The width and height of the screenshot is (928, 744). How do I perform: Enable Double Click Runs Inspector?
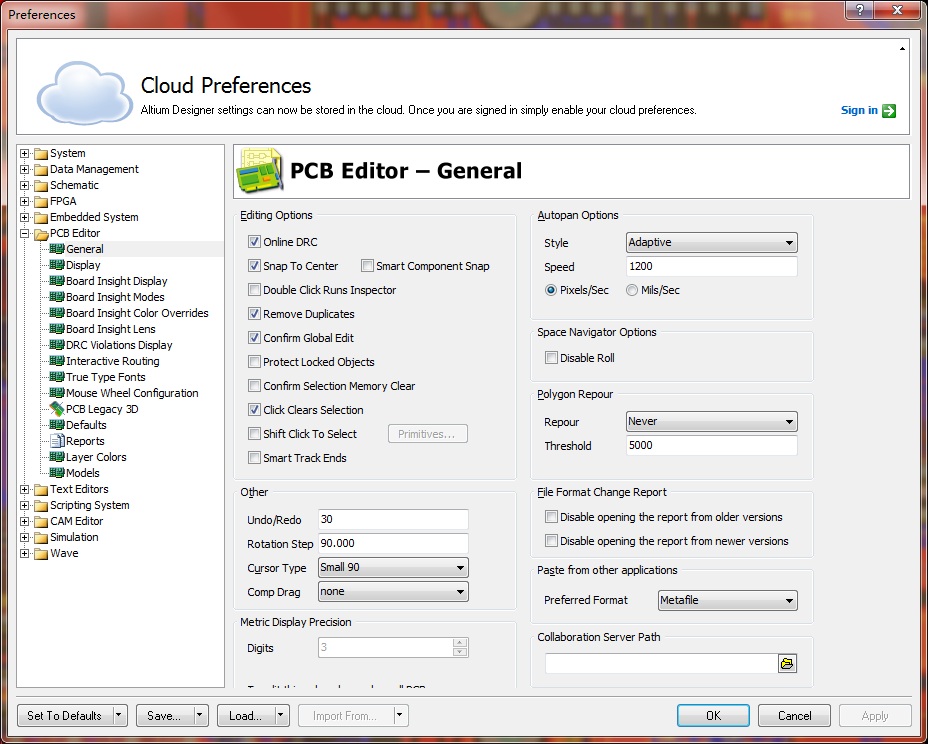pyautogui.click(x=254, y=290)
